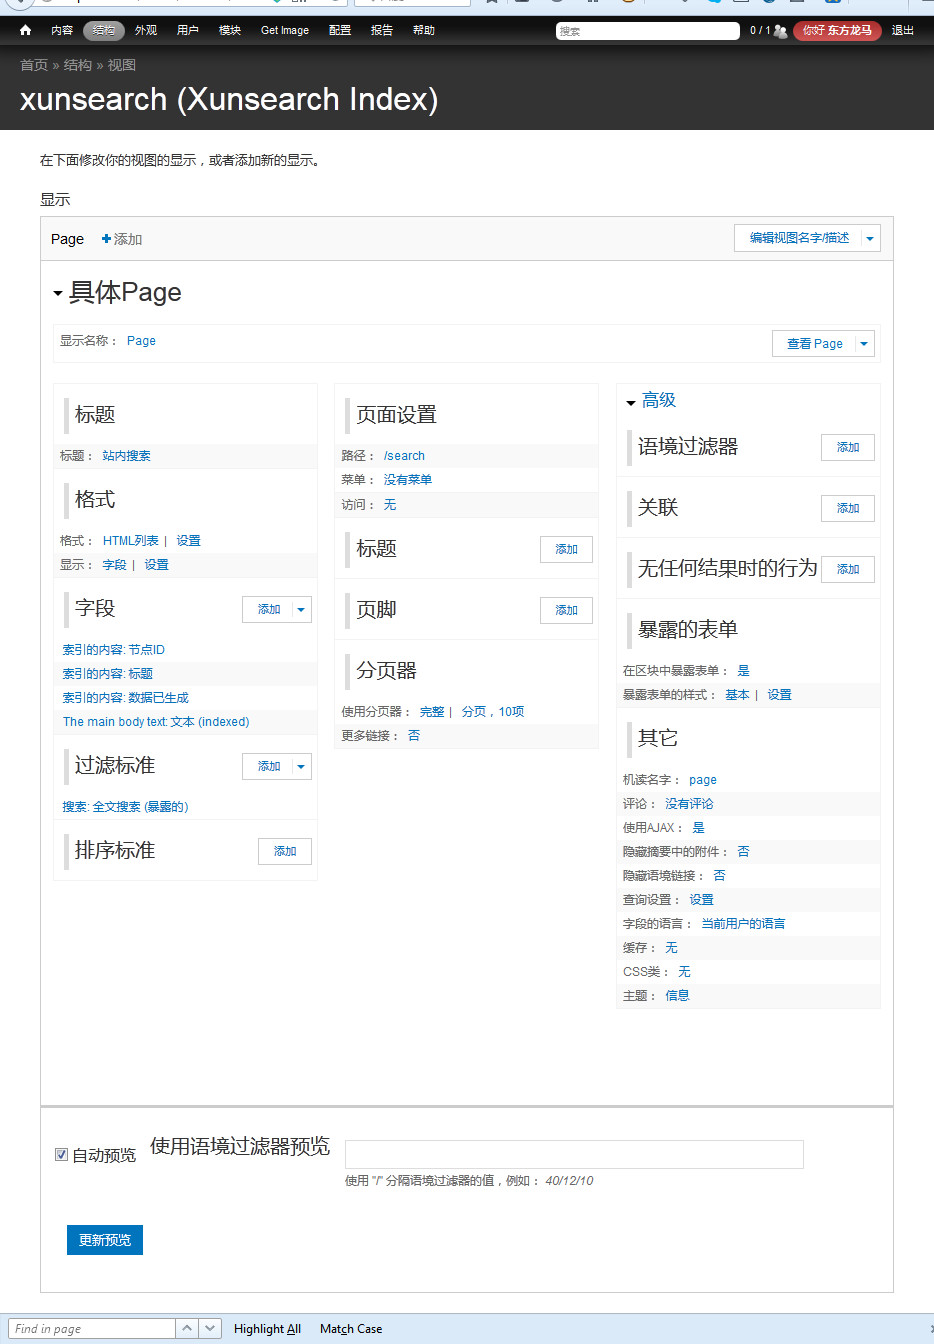Open the 外观 admin menu
Viewport: 934px width, 1344px height.
(146, 30)
